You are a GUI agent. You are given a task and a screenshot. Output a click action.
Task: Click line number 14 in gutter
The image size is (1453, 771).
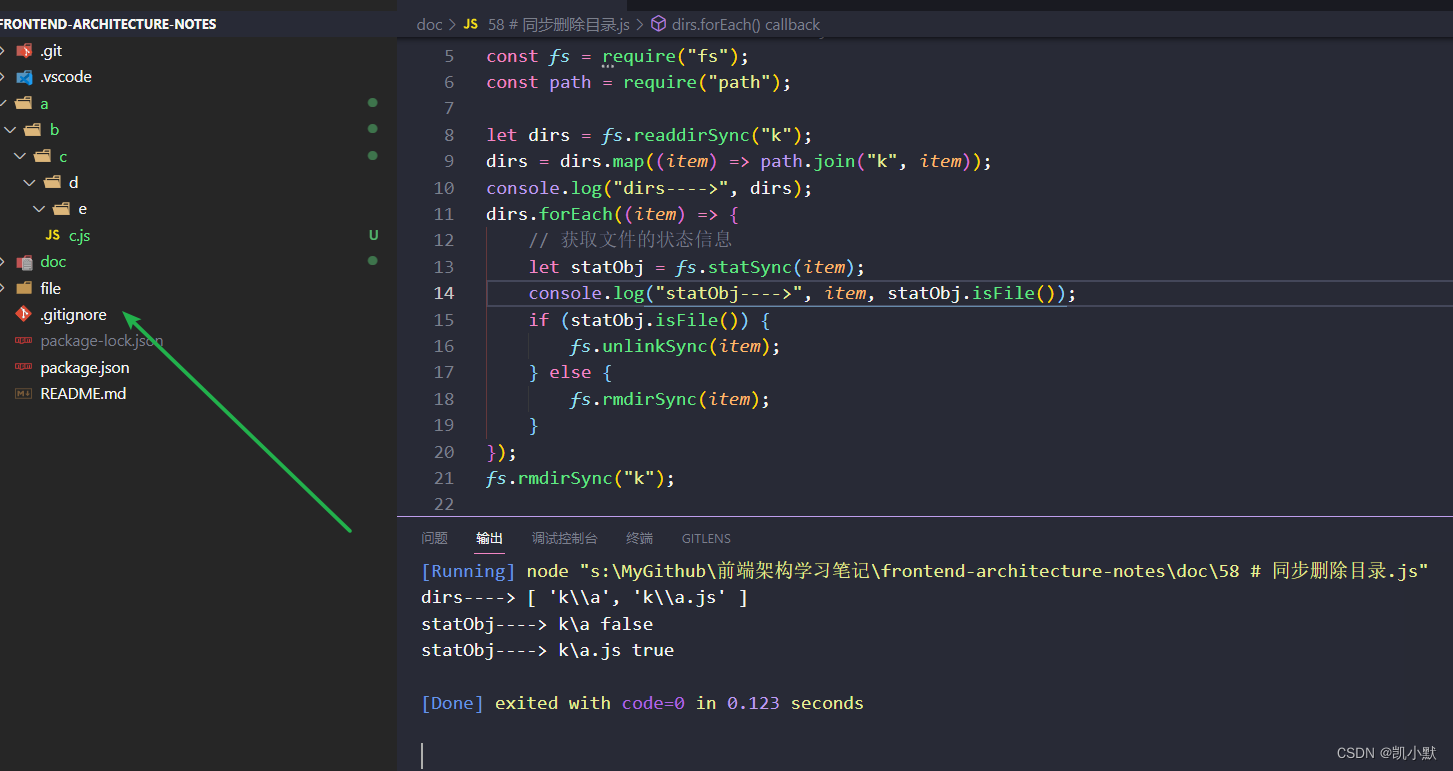(x=444, y=293)
